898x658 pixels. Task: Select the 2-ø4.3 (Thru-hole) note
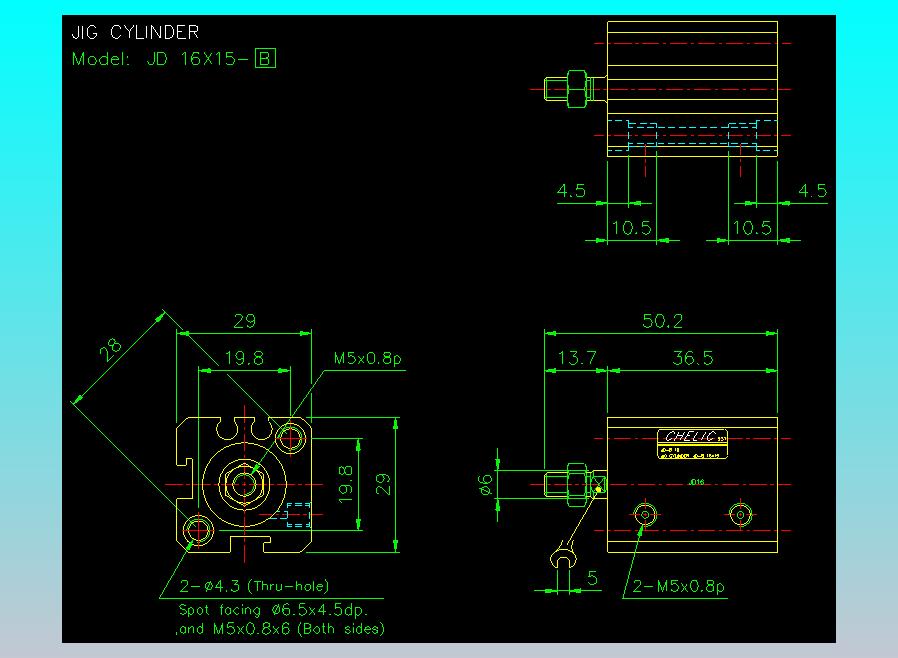(254, 586)
